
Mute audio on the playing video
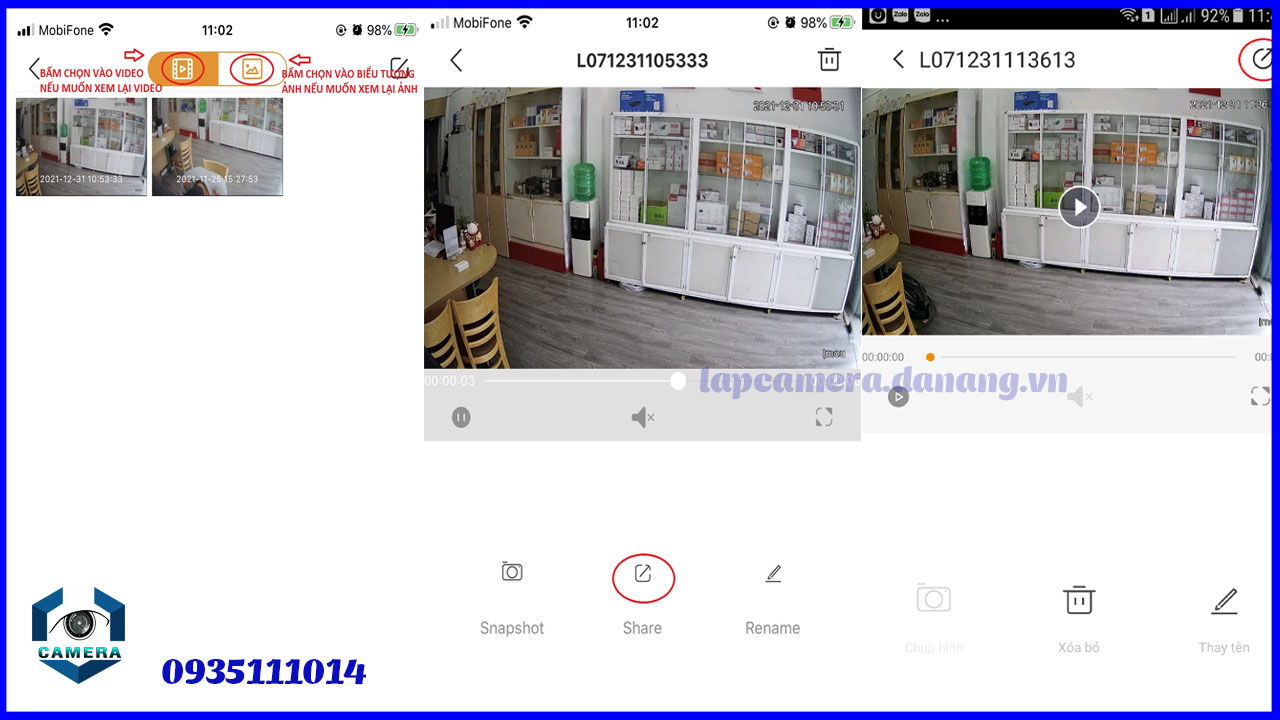(x=642, y=417)
